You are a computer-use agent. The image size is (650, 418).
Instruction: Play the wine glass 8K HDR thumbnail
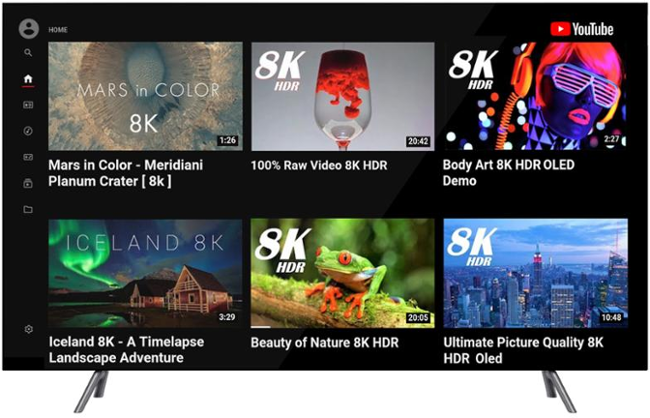(343, 96)
